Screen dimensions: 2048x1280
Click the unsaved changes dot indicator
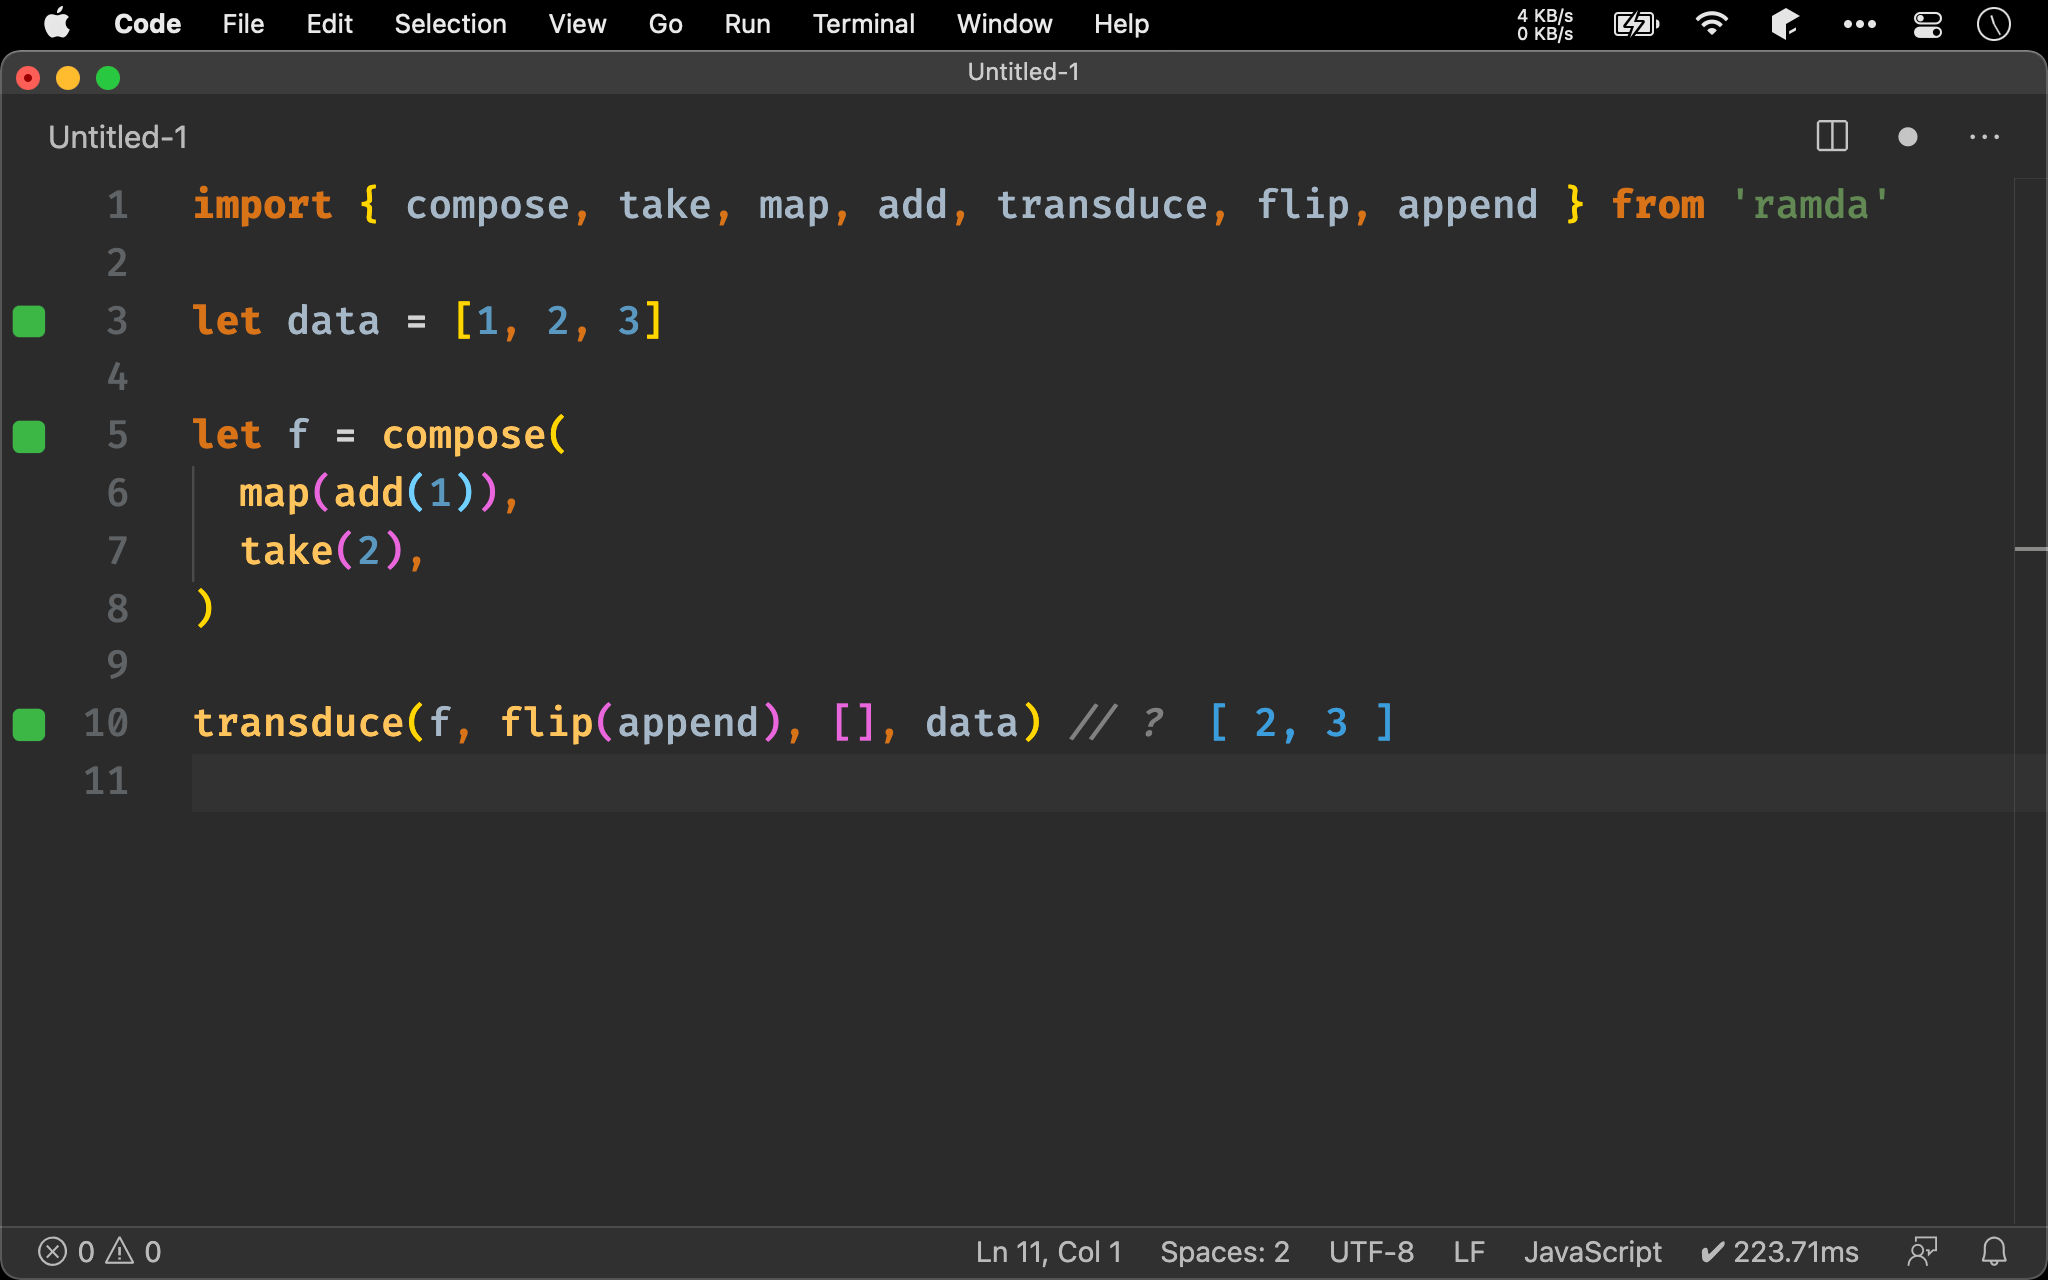click(1906, 137)
